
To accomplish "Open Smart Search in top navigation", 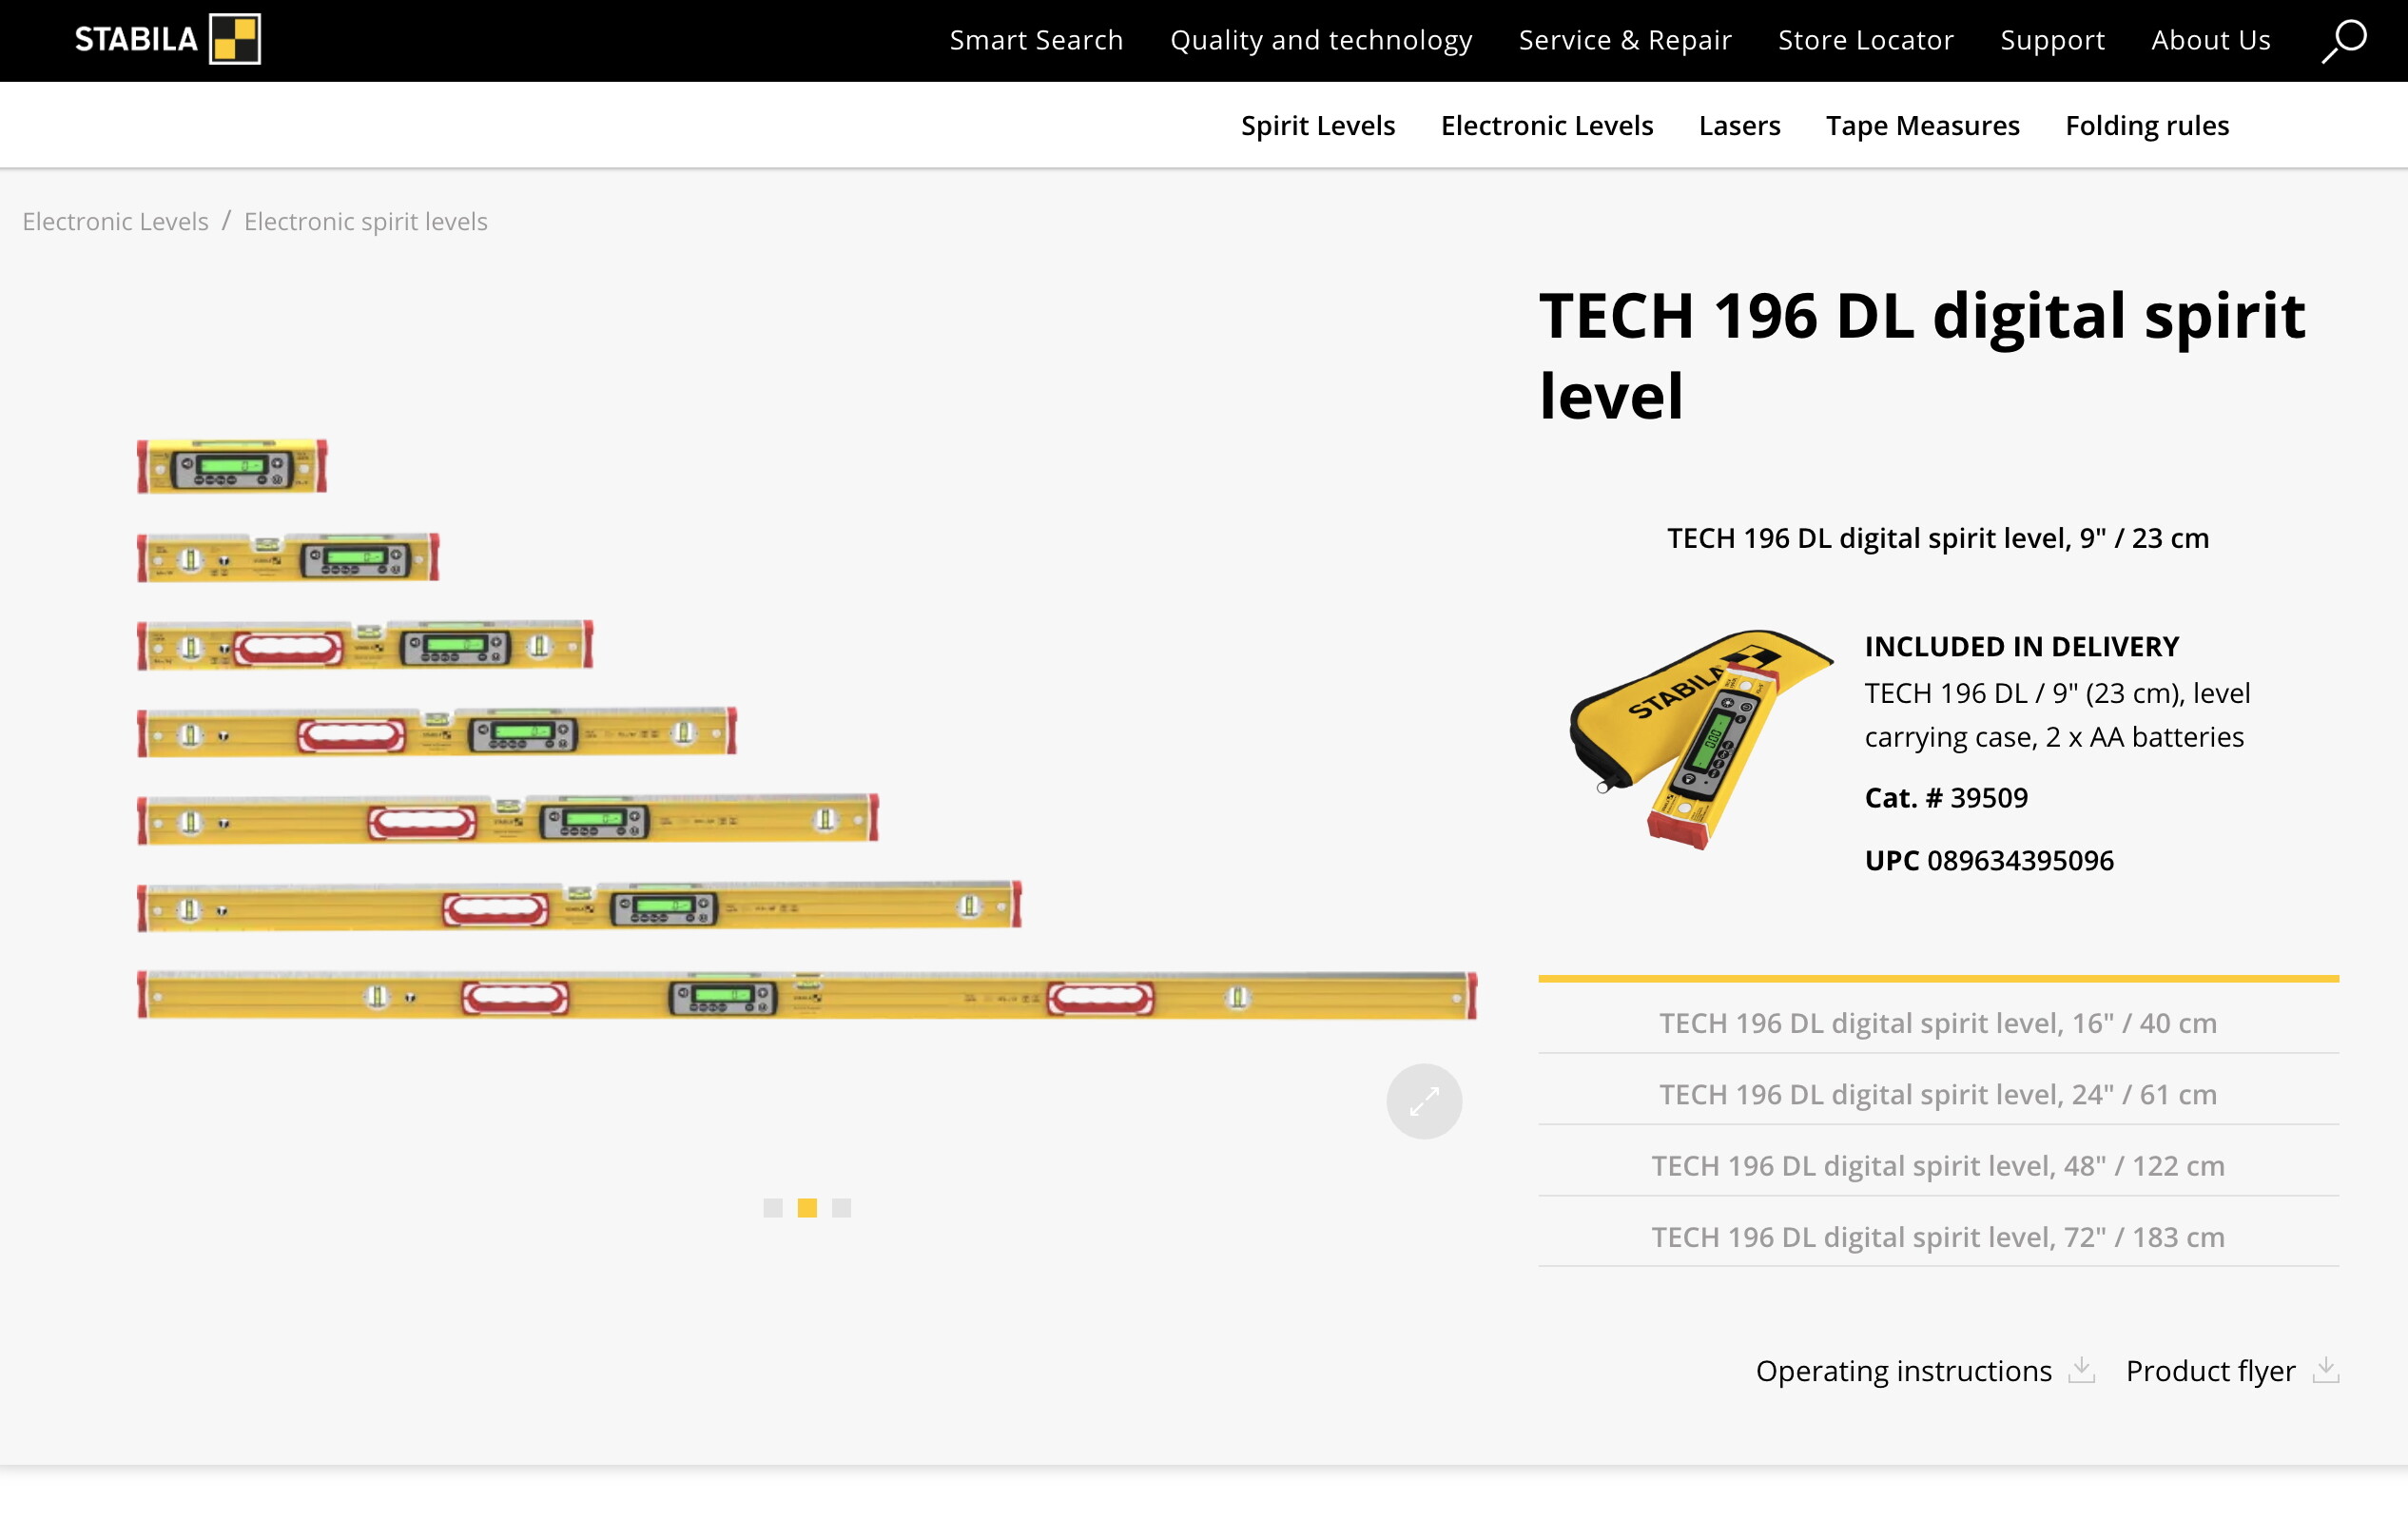I will coord(1036,41).
